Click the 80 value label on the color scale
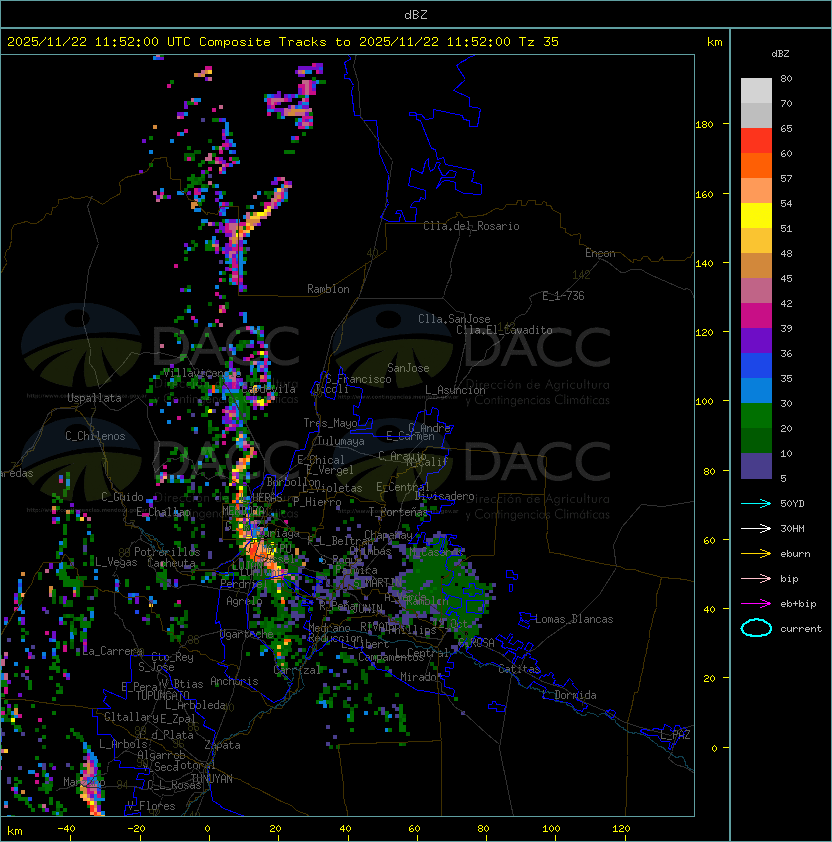This screenshot has height=842, width=832. (x=786, y=78)
